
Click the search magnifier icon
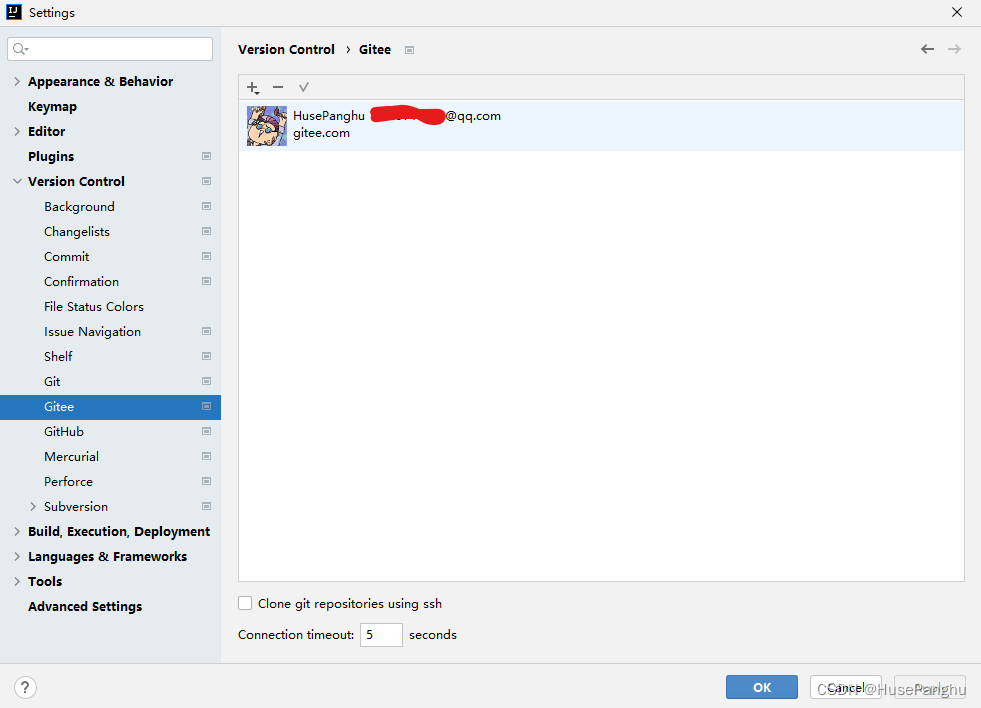tap(20, 49)
